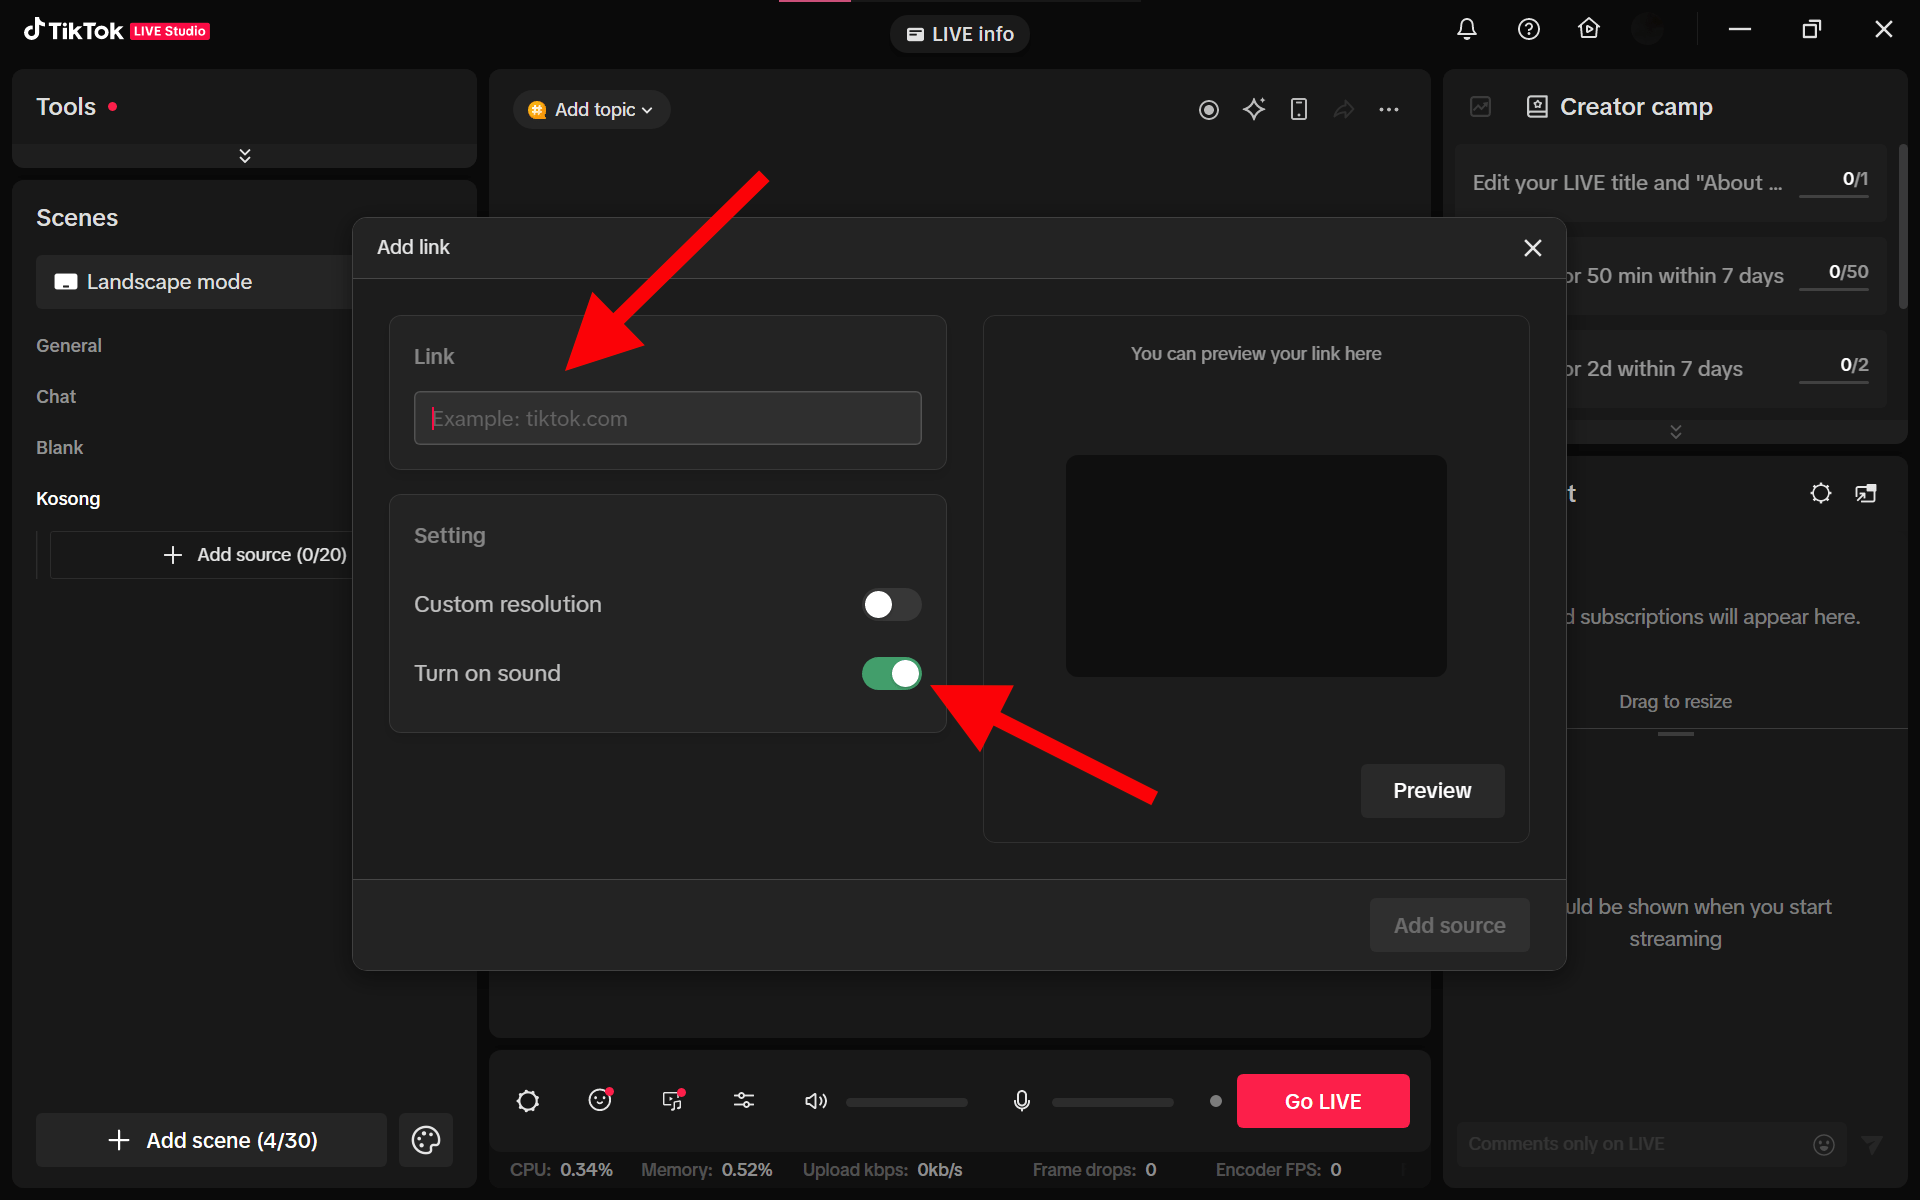Turn off the Turn on sound toggle
The image size is (1920, 1200).
891,673
